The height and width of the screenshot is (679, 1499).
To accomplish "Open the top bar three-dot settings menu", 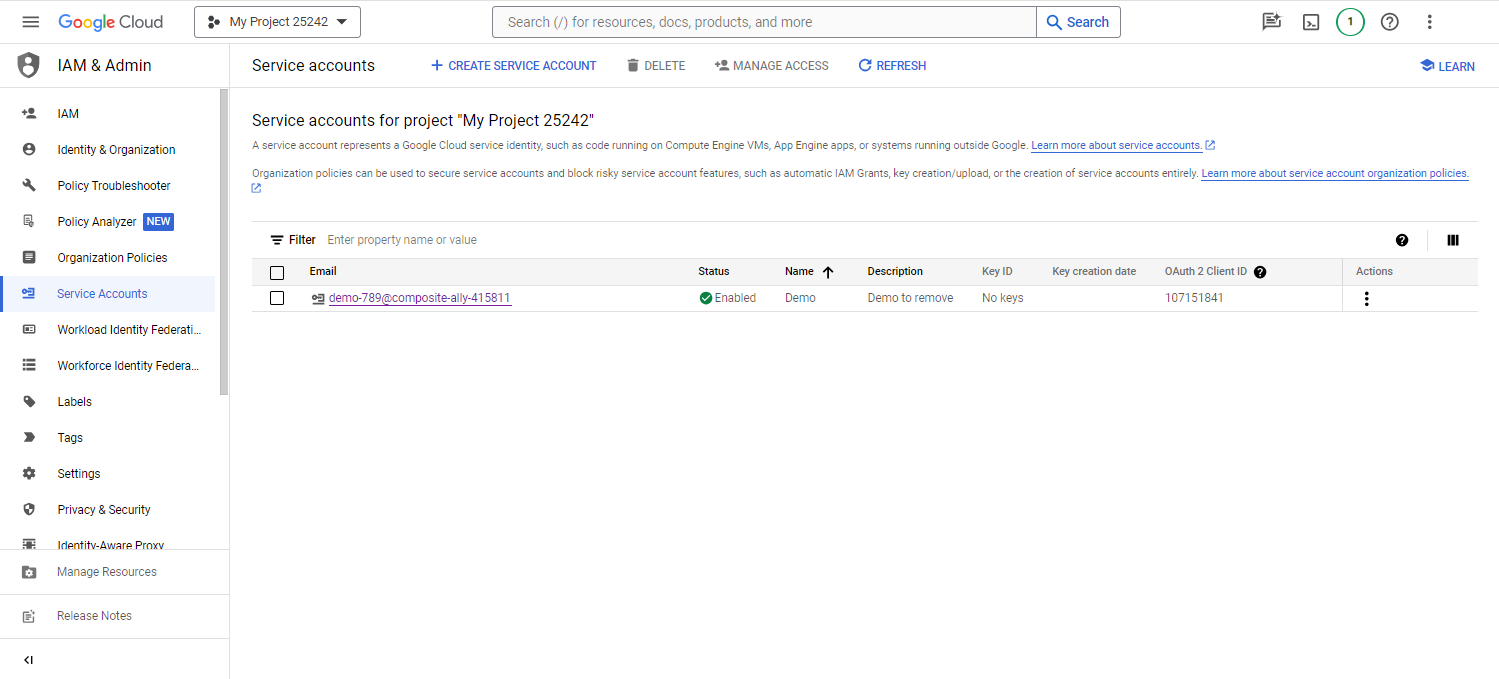I will pyautogui.click(x=1429, y=22).
